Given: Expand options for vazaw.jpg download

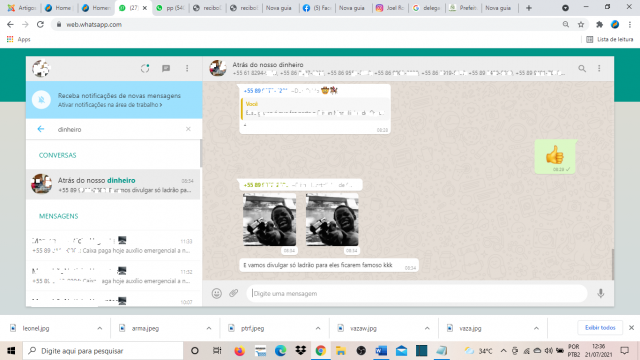Looking at the screenshot, I should (x=427, y=328).
